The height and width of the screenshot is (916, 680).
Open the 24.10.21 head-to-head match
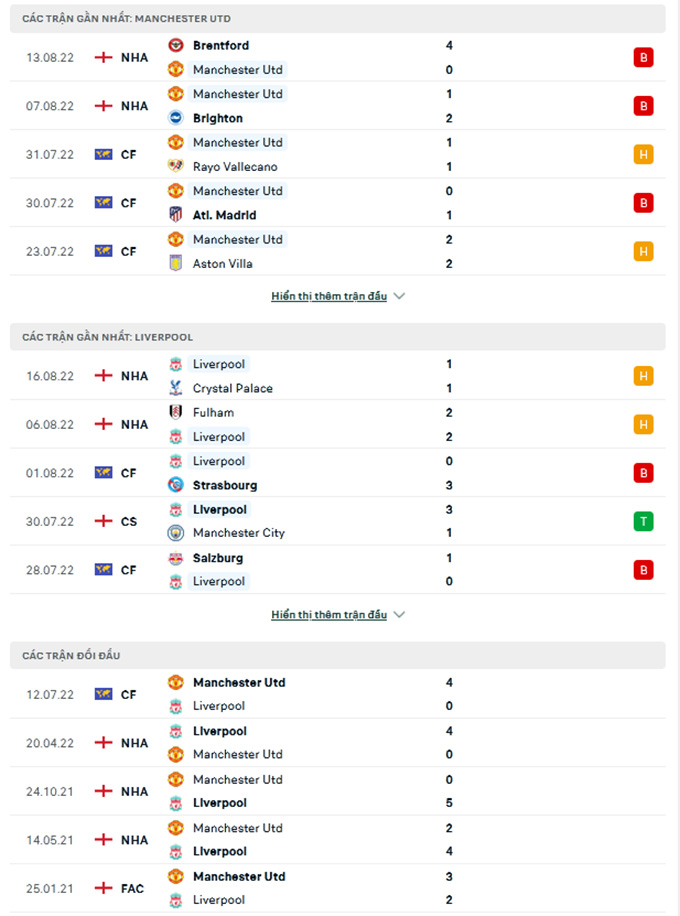tap(340, 791)
